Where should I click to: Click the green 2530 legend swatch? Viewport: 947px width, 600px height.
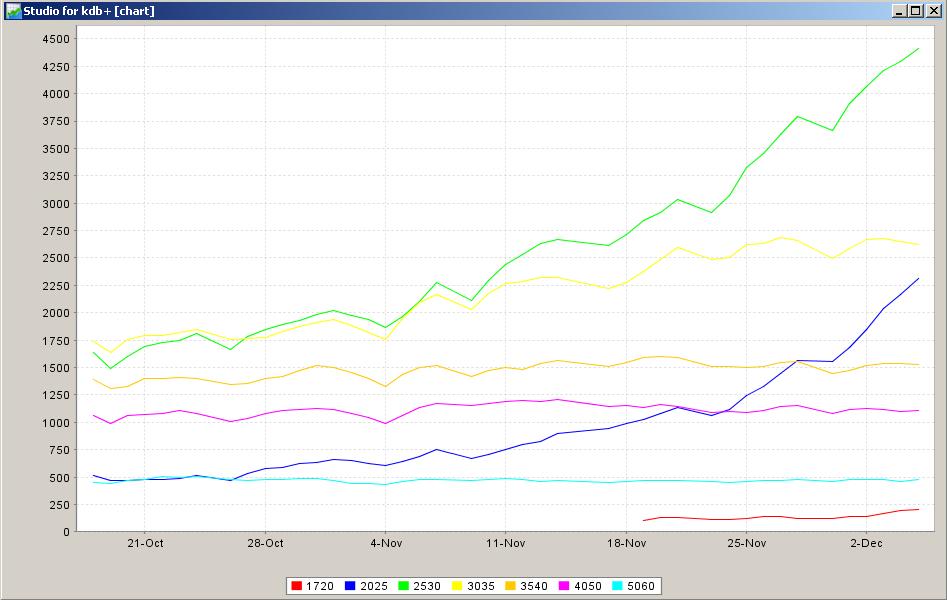point(403,585)
